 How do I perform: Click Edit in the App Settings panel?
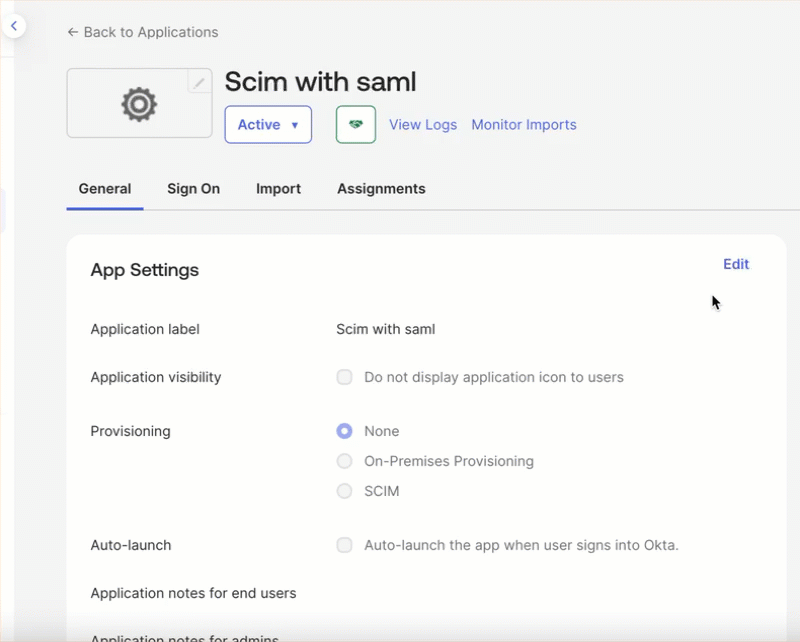[x=736, y=264]
